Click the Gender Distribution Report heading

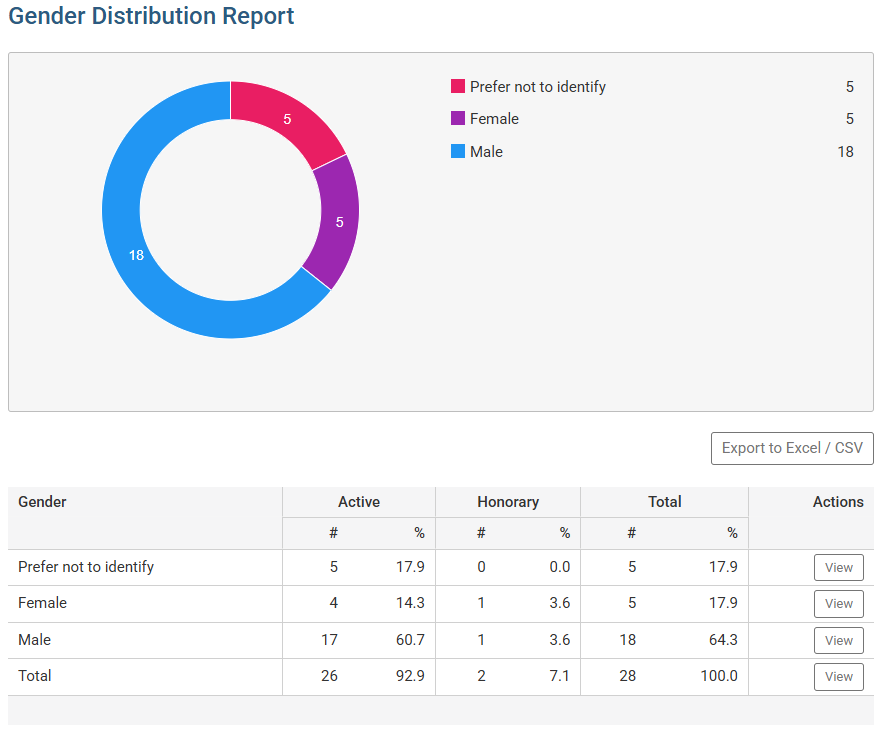pos(152,17)
